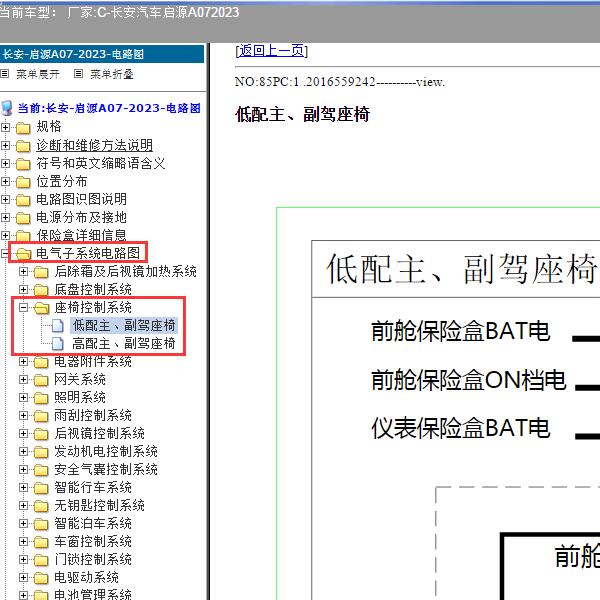Click the document icon of 低配主、副驾座椅
This screenshot has width=600, height=600.
tap(58, 326)
